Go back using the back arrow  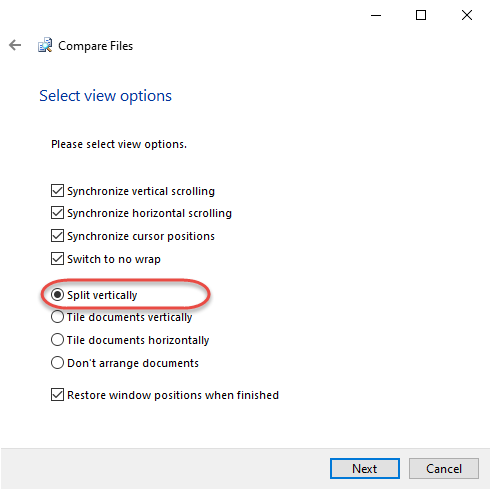[15, 45]
